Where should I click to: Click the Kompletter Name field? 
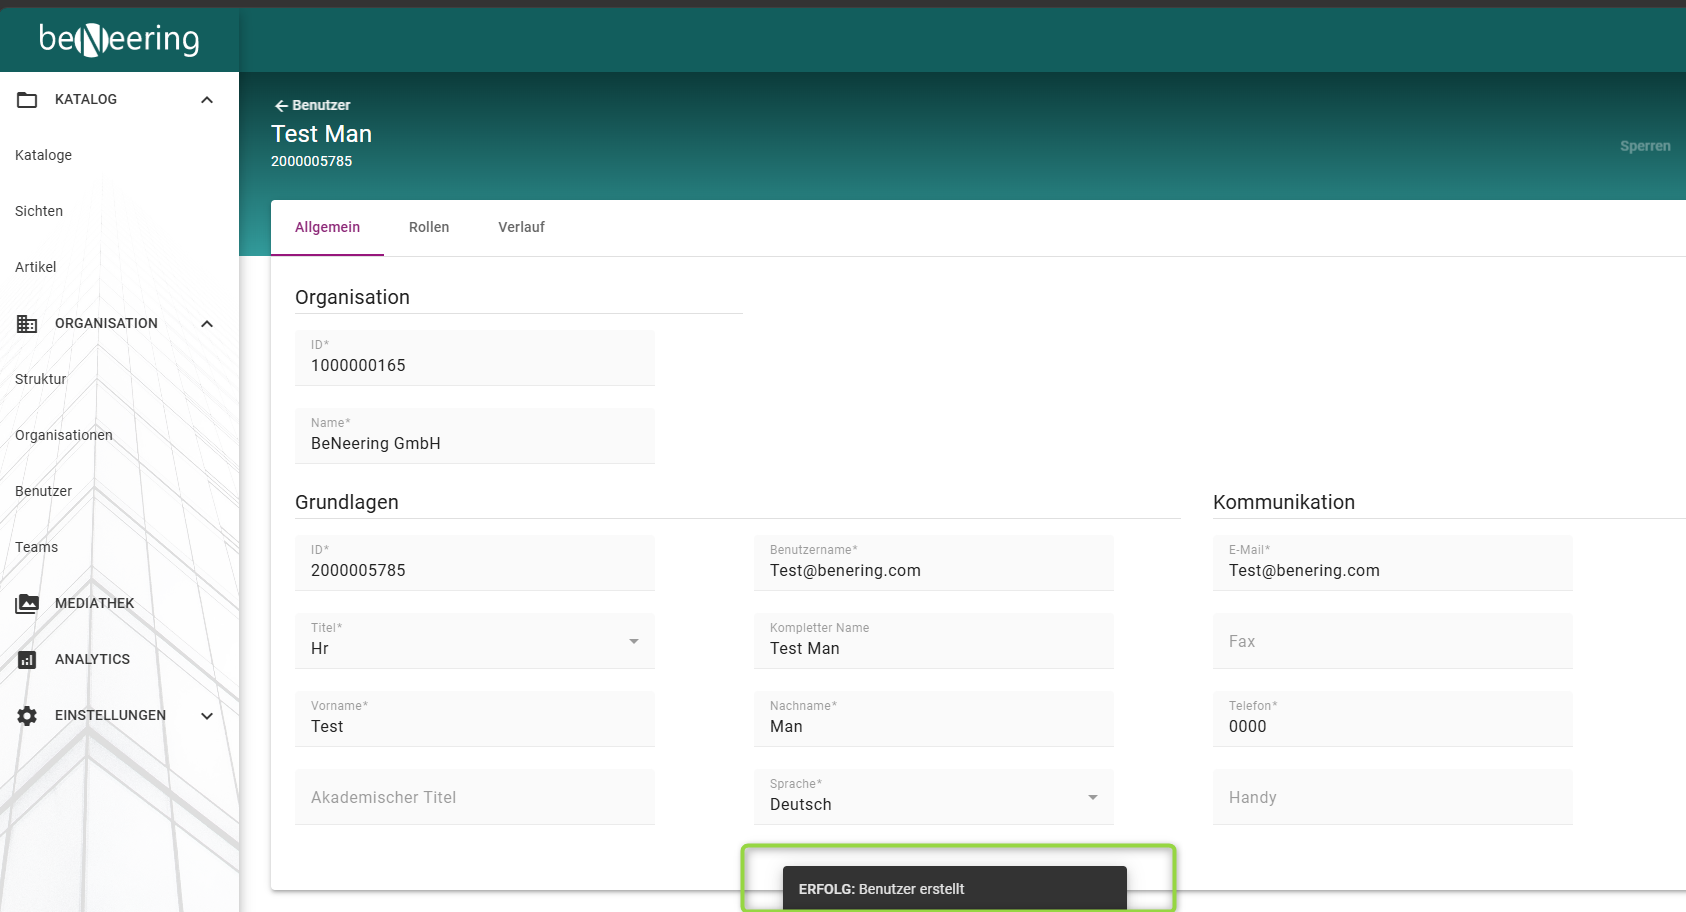click(934, 641)
